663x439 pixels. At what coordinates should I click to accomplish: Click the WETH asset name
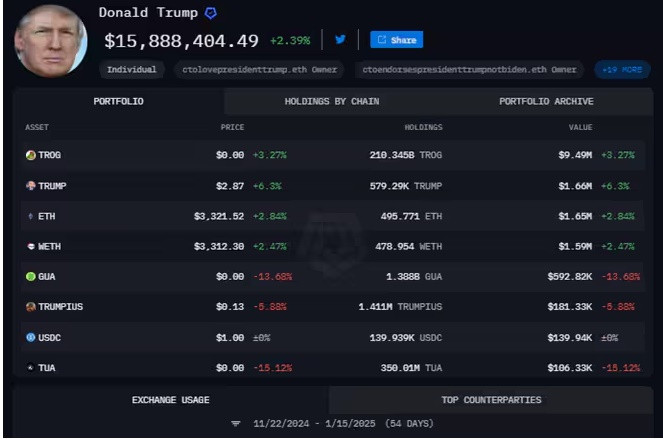[49, 246]
